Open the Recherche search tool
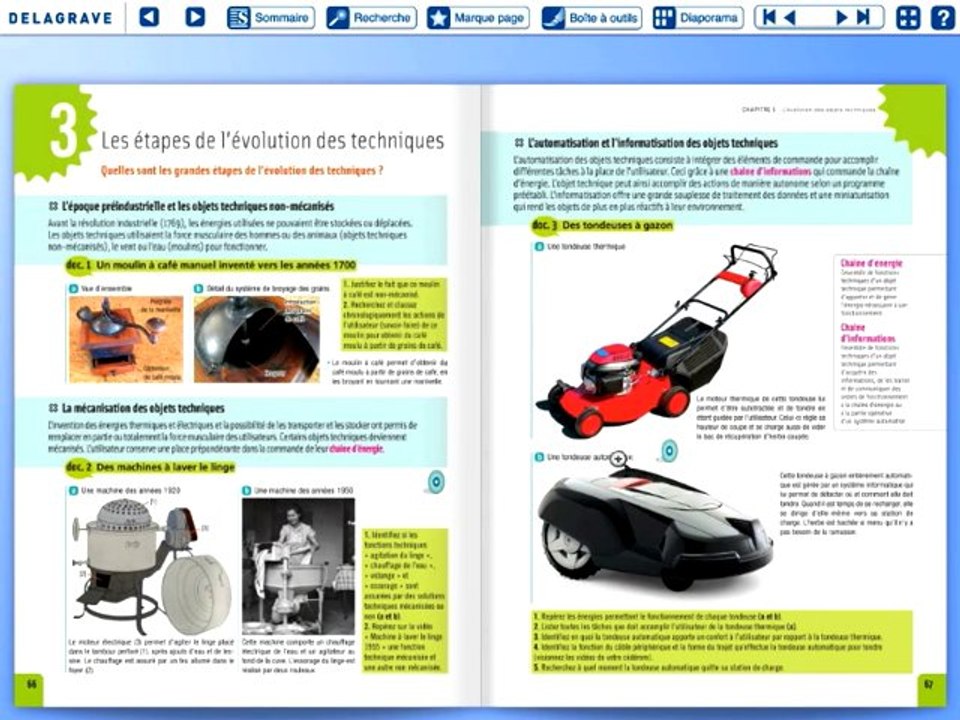 (x=371, y=18)
